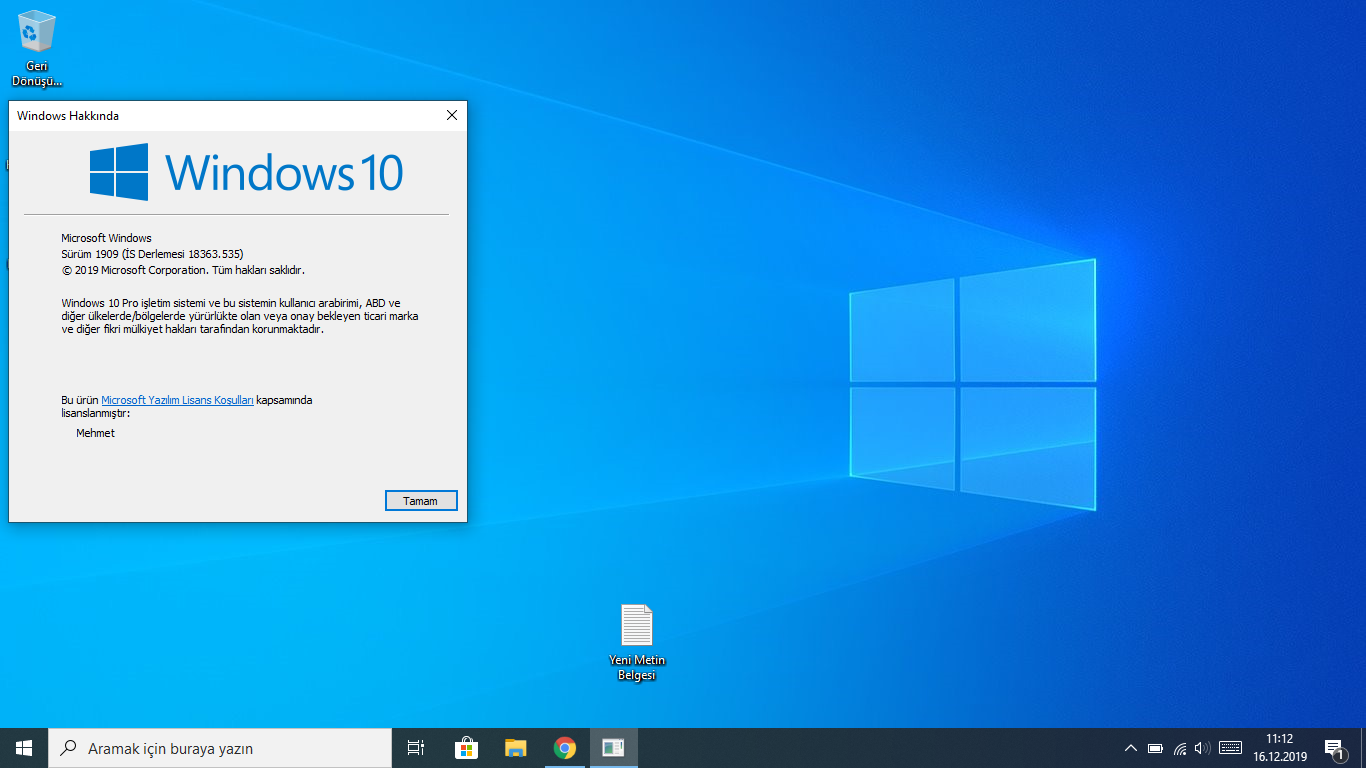Click the taskbar search box Aramak için buraya yazın
The width and height of the screenshot is (1366, 768).
pos(220,748)
